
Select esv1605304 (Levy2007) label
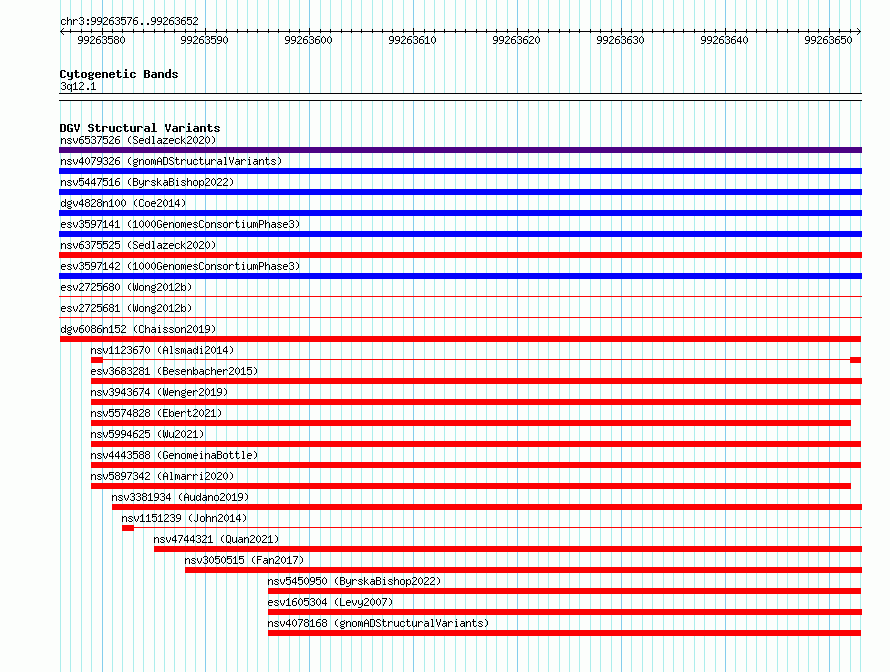point(330,602)
